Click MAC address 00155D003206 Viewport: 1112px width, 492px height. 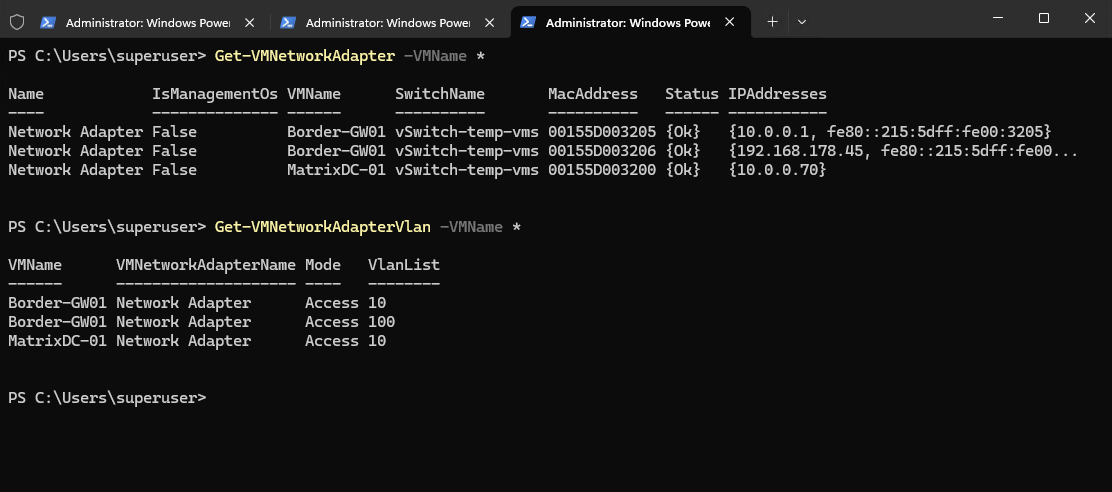click(601, 151)
